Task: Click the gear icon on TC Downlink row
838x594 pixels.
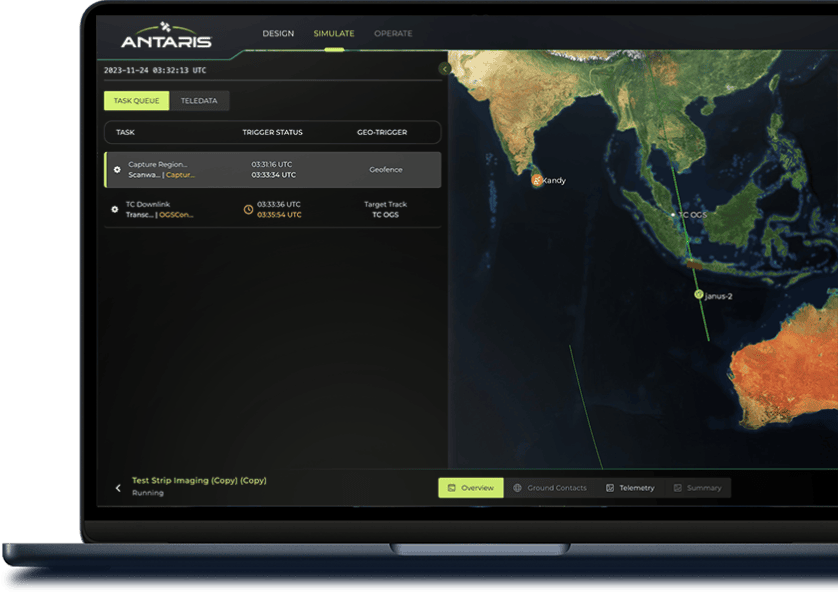Action: [x=114, y=209]
